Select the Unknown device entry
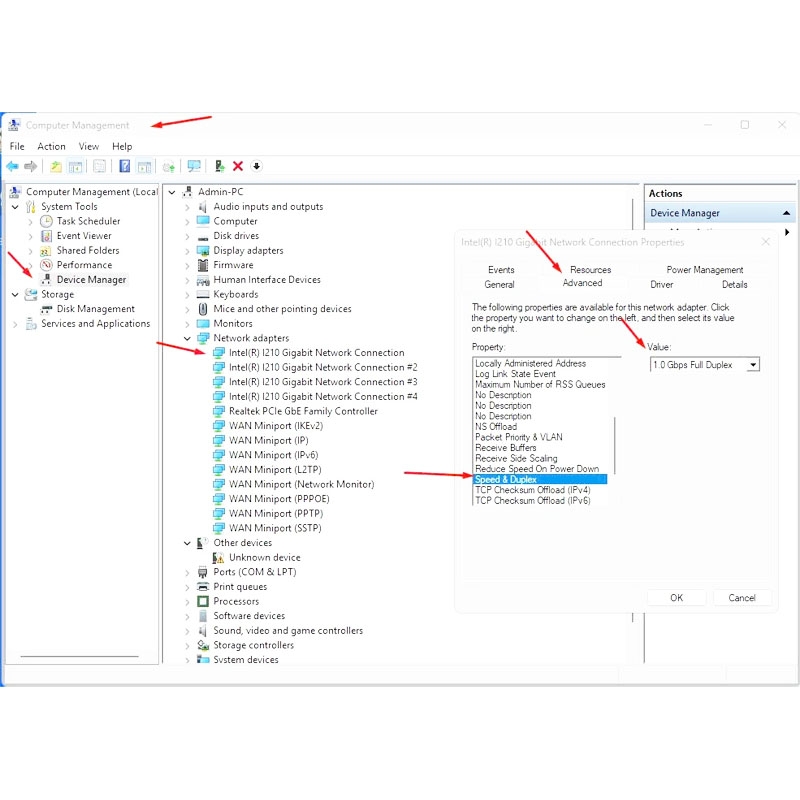Screen dimensions: 800x800 (x=264, y=558)
